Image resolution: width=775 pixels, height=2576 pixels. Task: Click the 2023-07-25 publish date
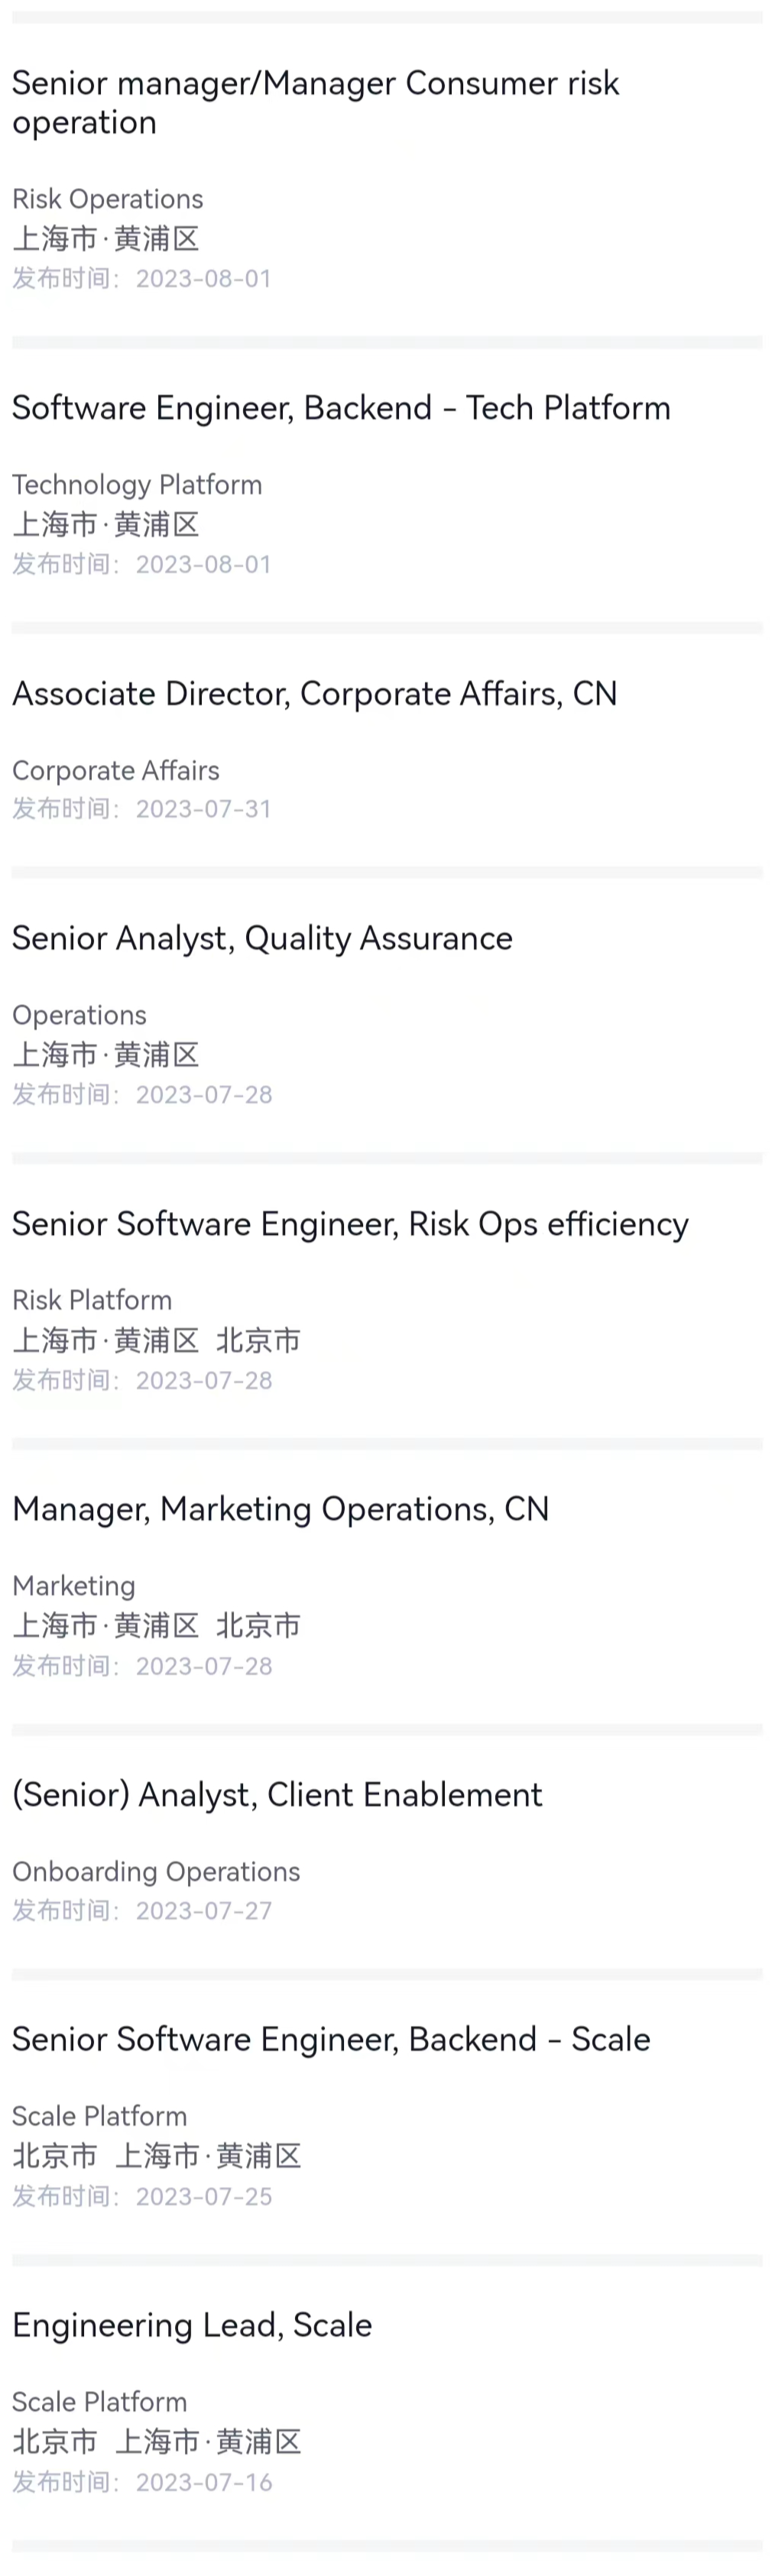click(x=203, y=2196)
